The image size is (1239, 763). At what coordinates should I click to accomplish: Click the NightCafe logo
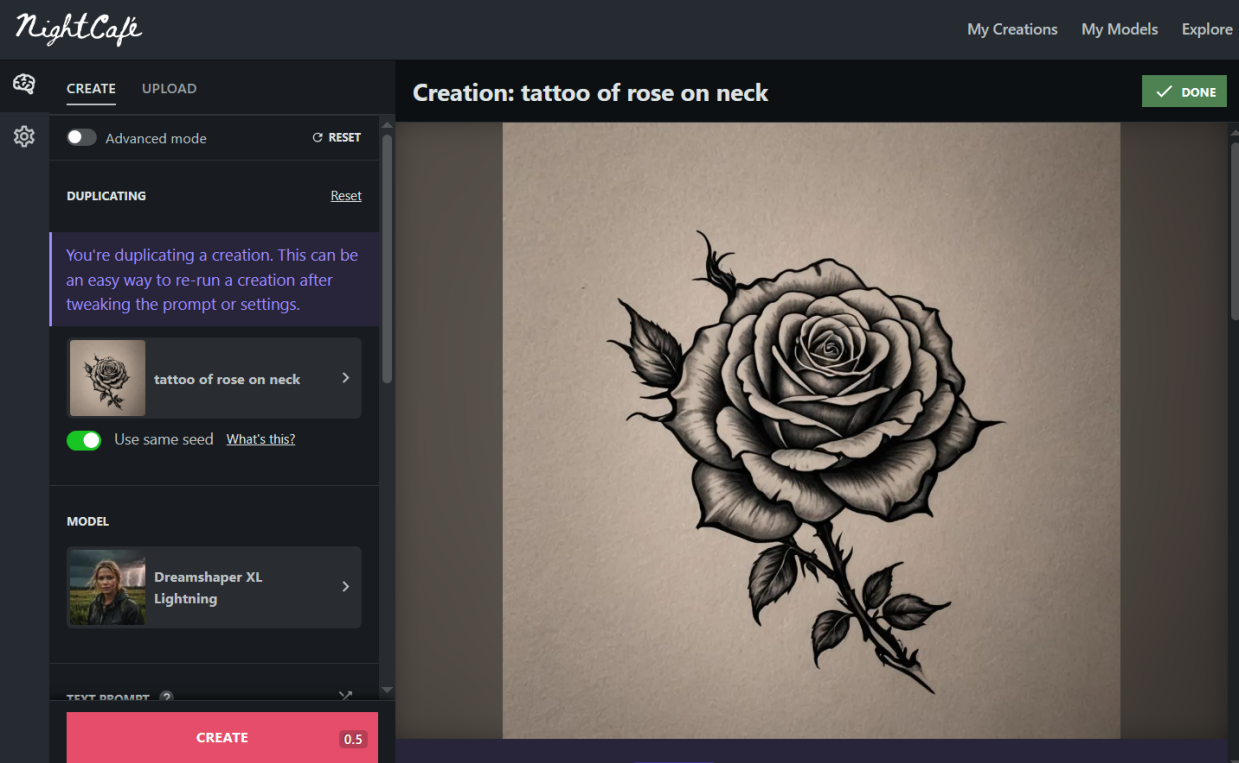click(x=79, y=28)
